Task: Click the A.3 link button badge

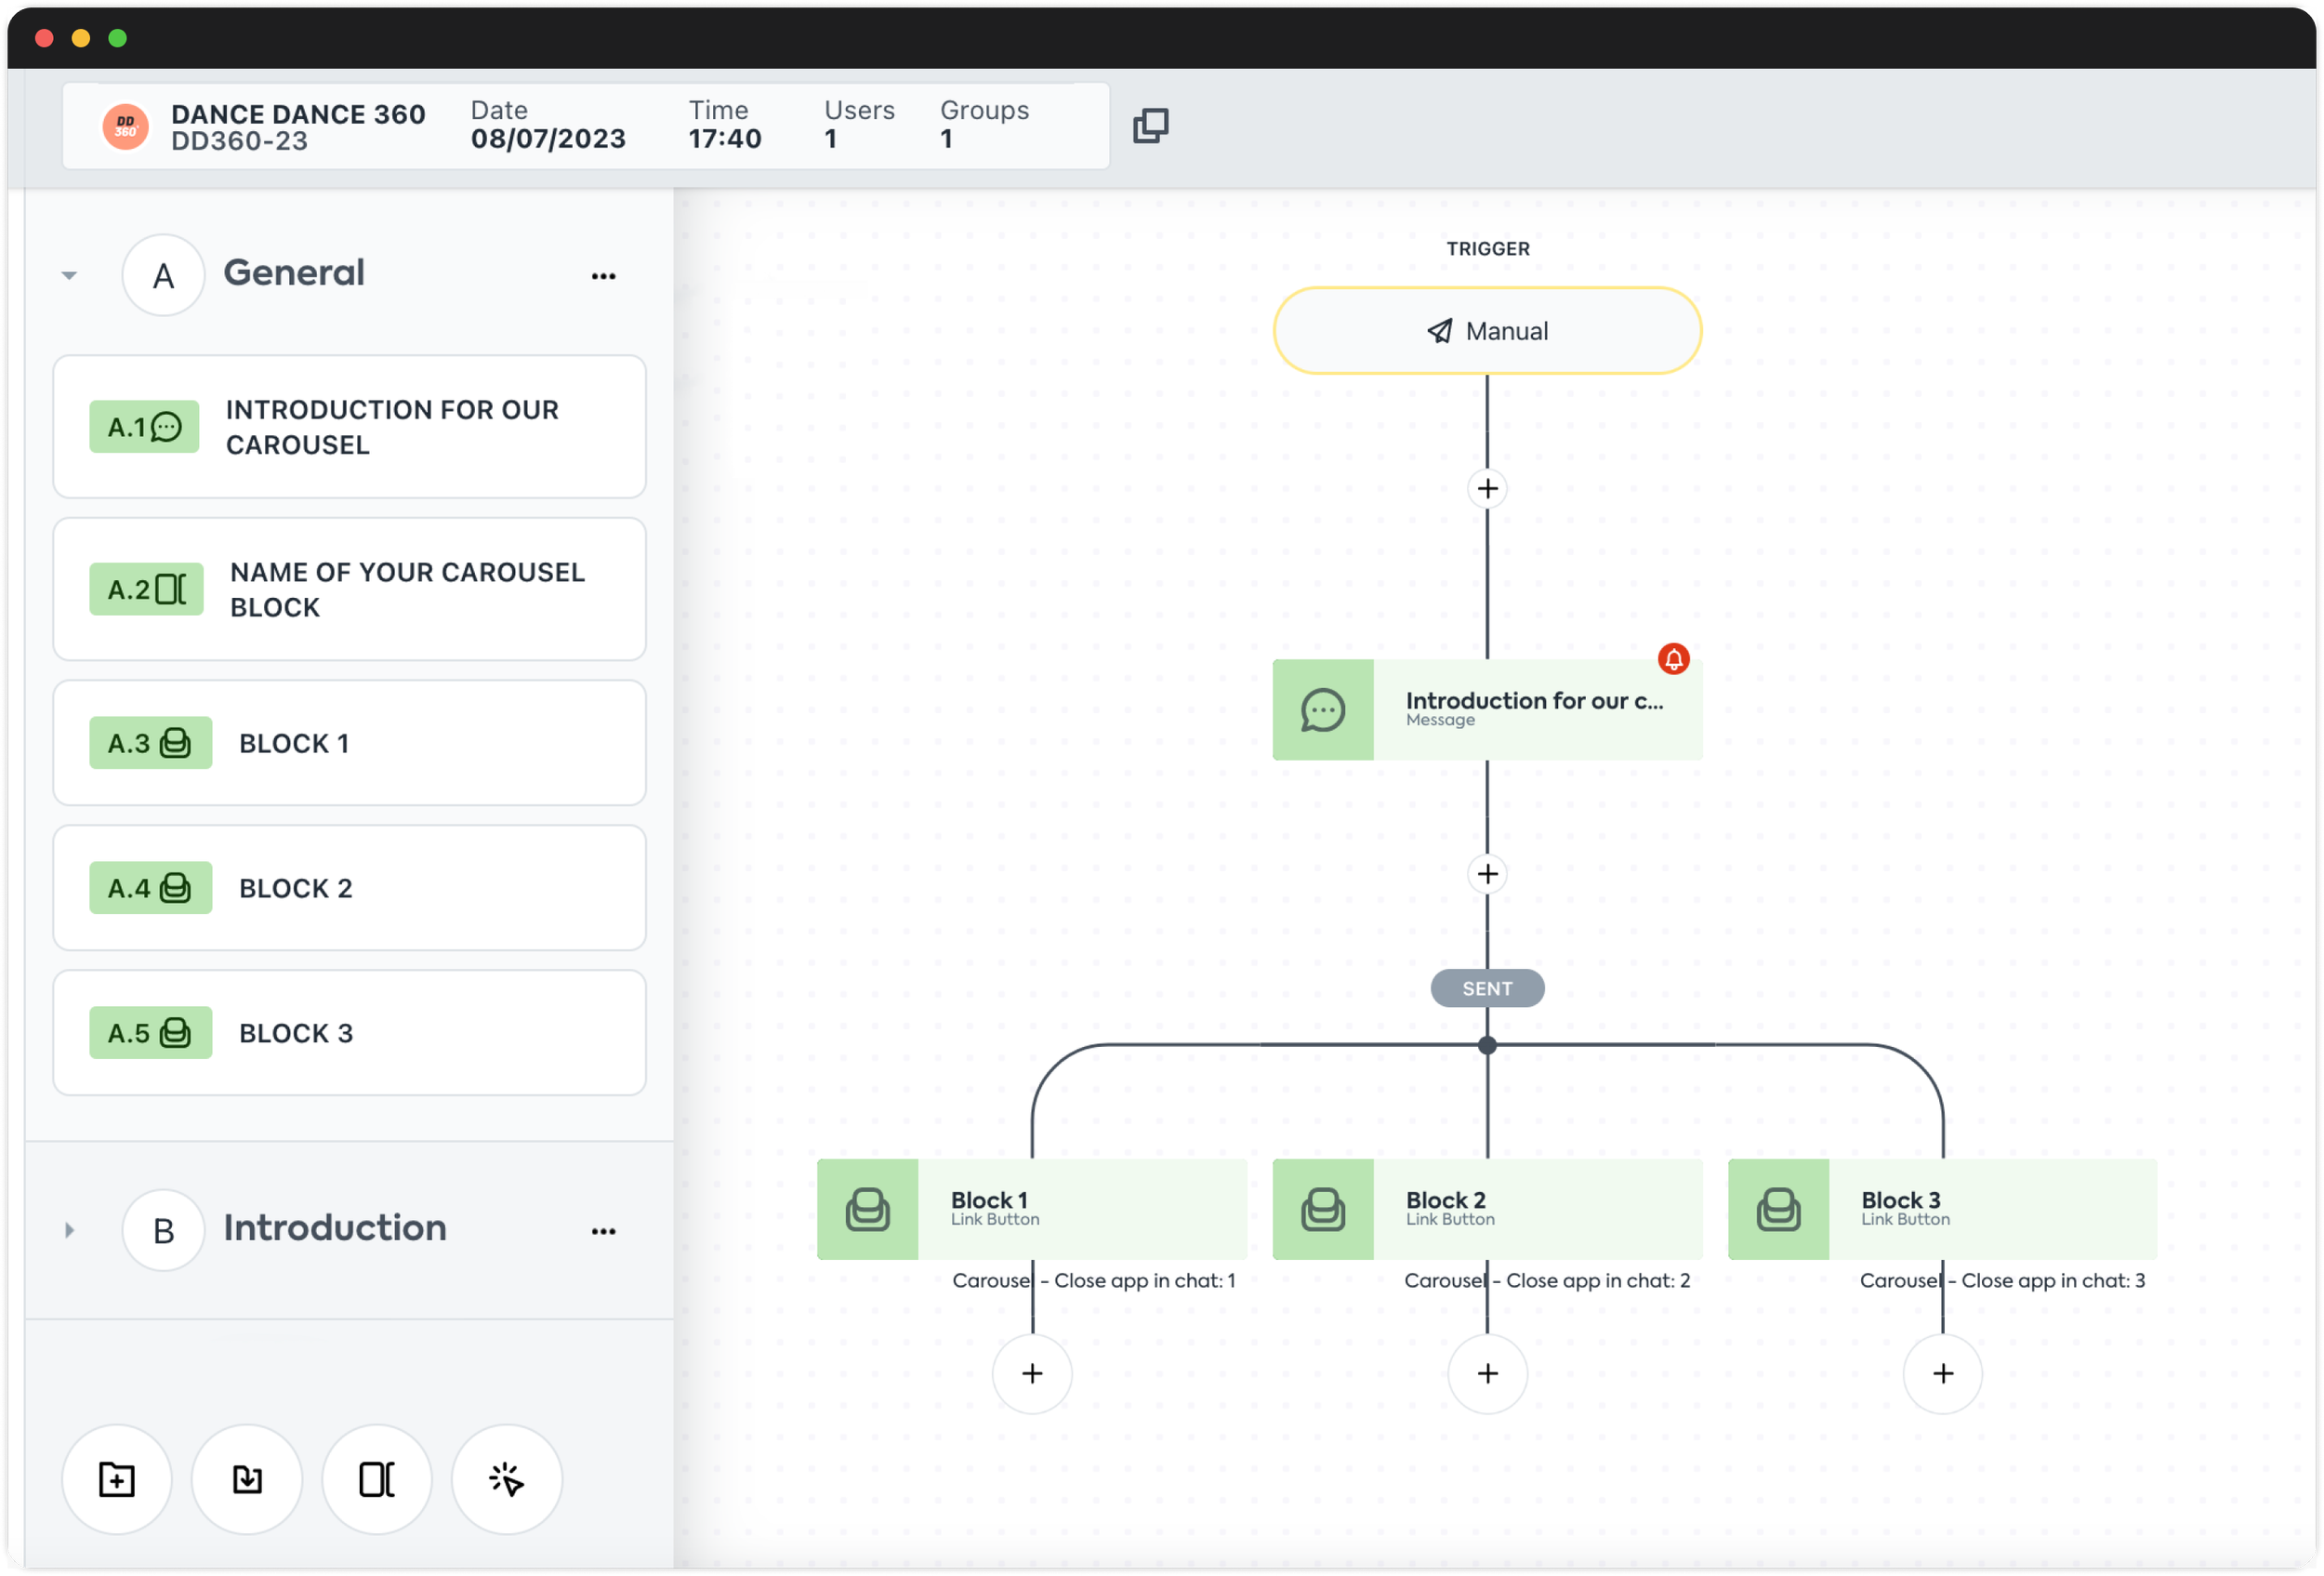Action: click(x=150, y=743)
